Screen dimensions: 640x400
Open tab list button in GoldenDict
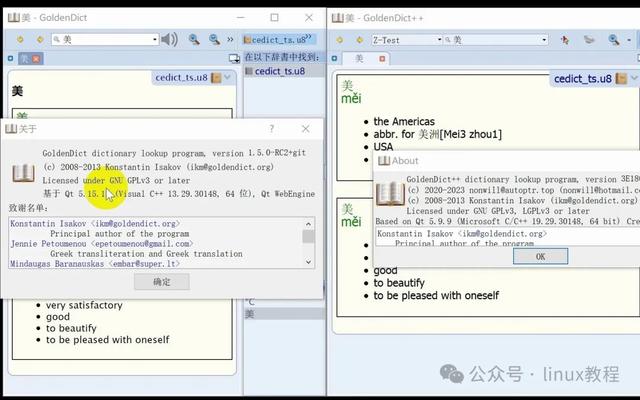[x=234, y=59]
